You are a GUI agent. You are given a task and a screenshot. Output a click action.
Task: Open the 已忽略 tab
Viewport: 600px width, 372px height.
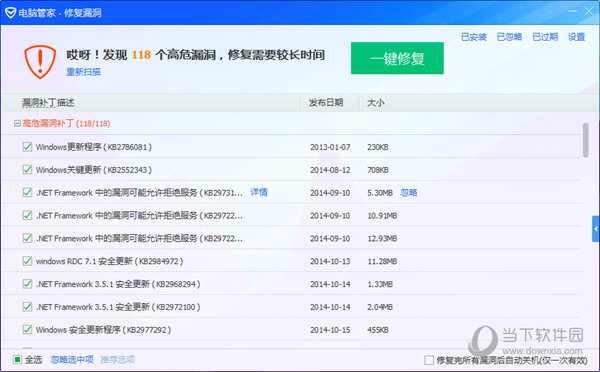point(509,37)
